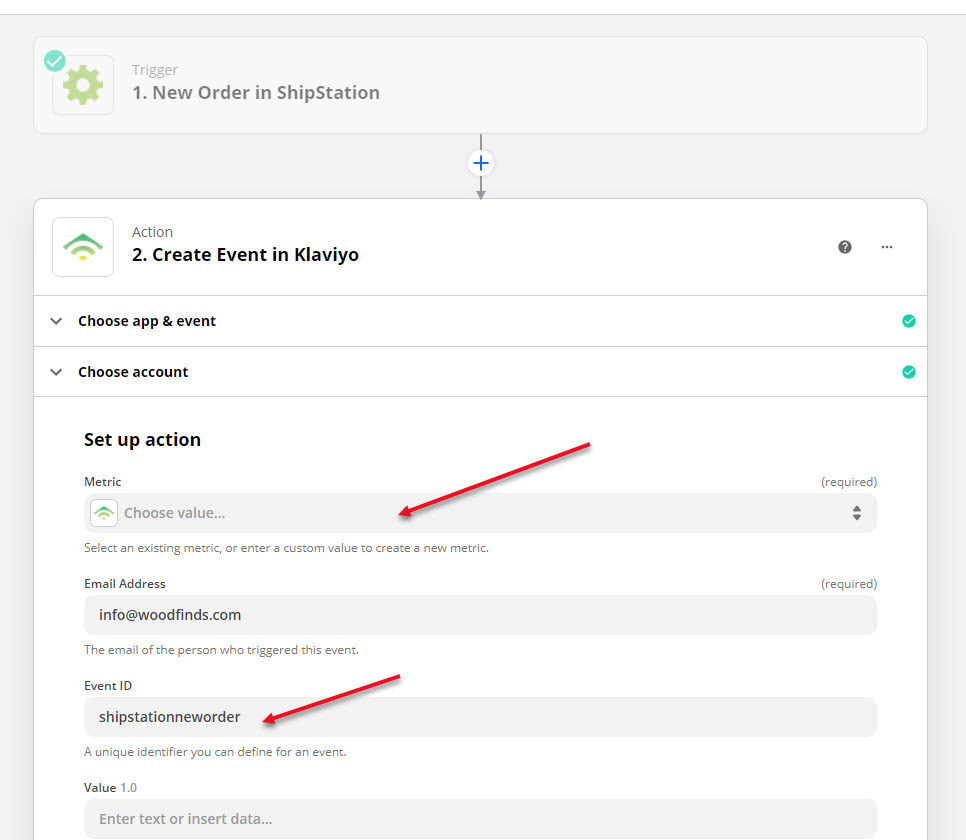Click the Metric field label

102,481
